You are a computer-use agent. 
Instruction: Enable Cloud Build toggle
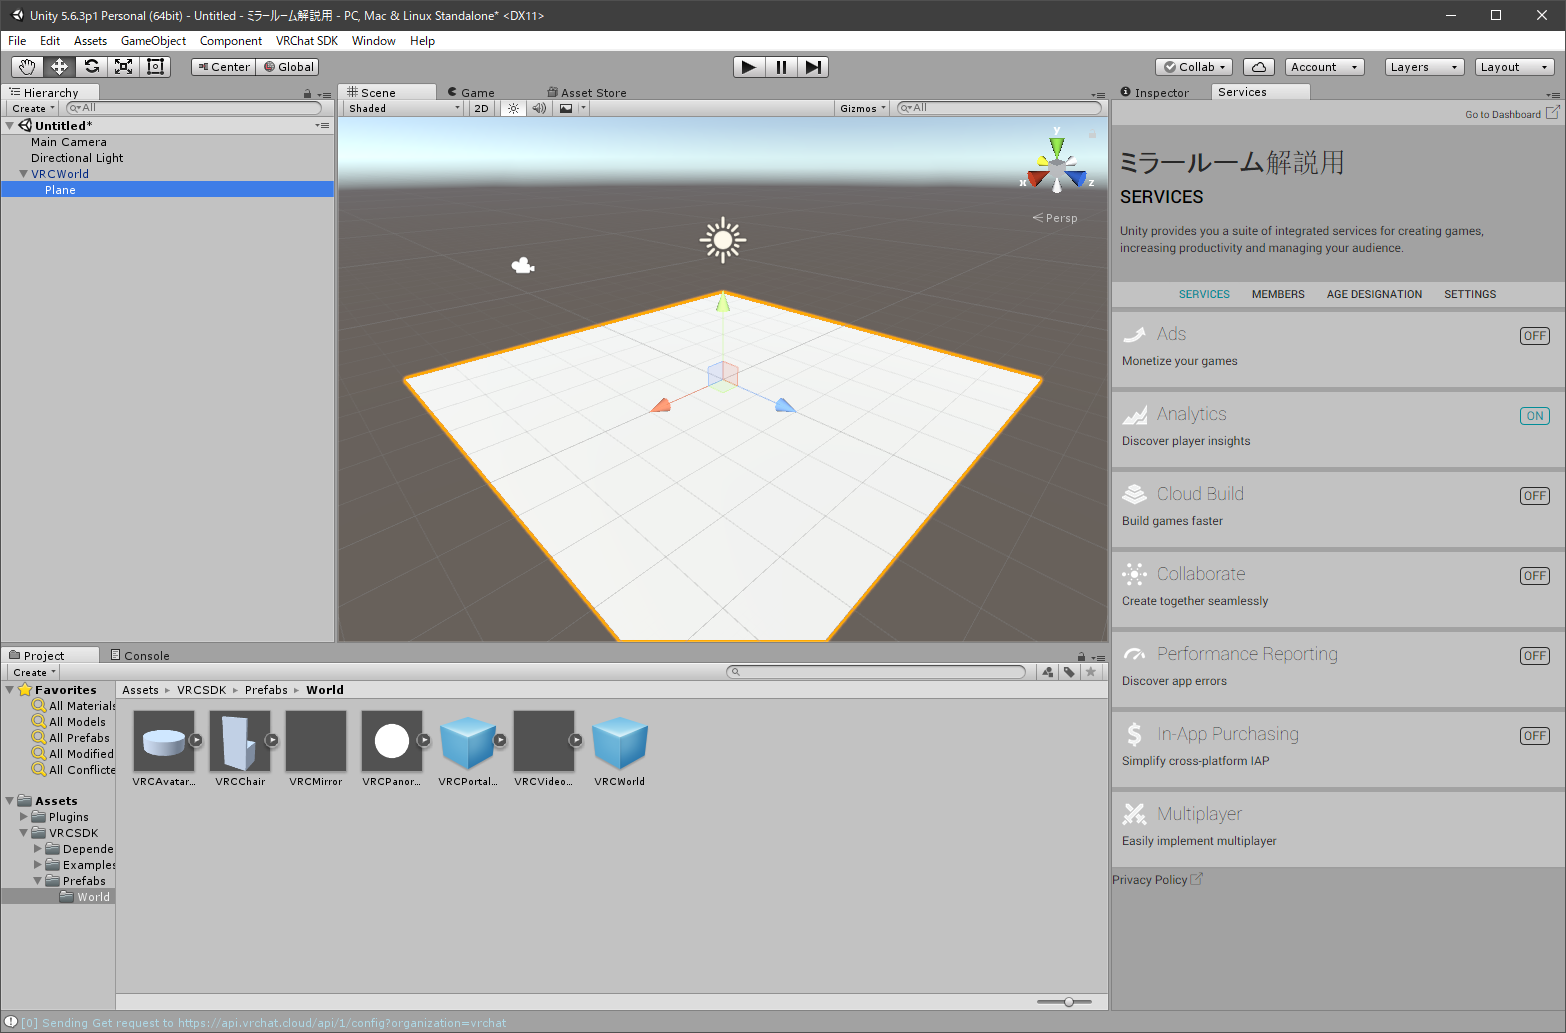[x=1535, y=496]
